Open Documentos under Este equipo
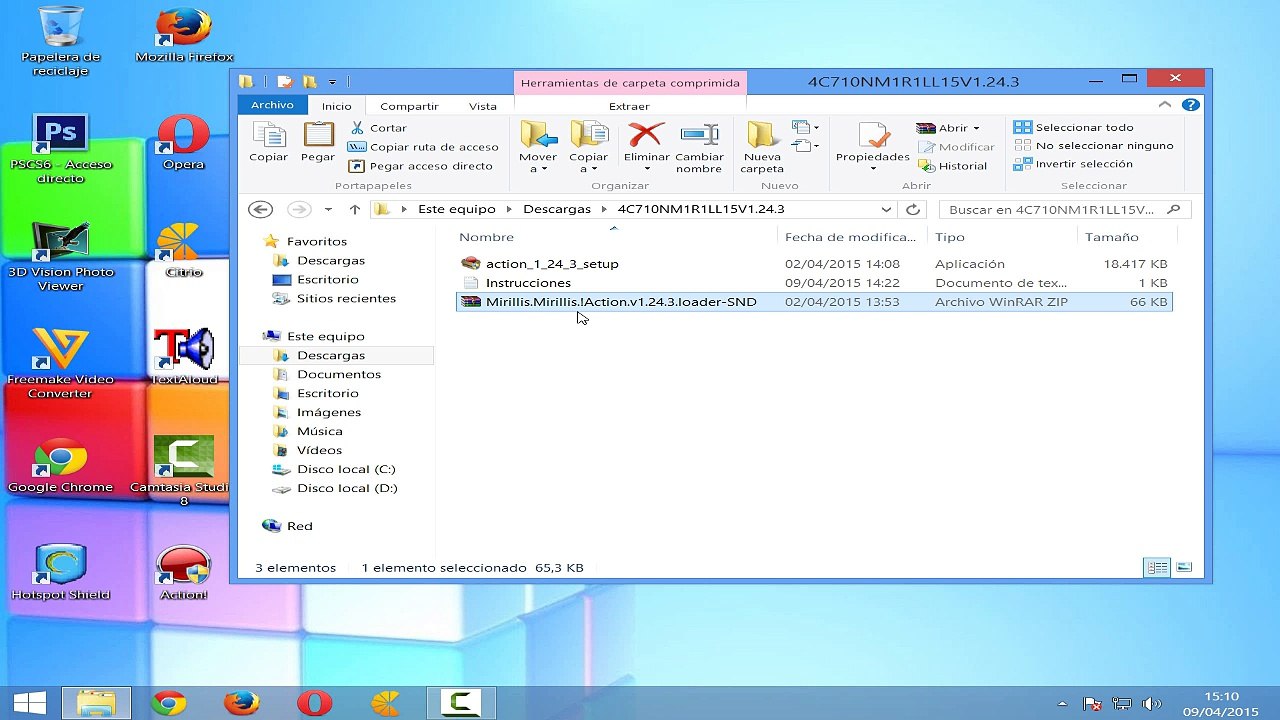This screenshot has height=720, width=1280. click(x=338, y=374)
